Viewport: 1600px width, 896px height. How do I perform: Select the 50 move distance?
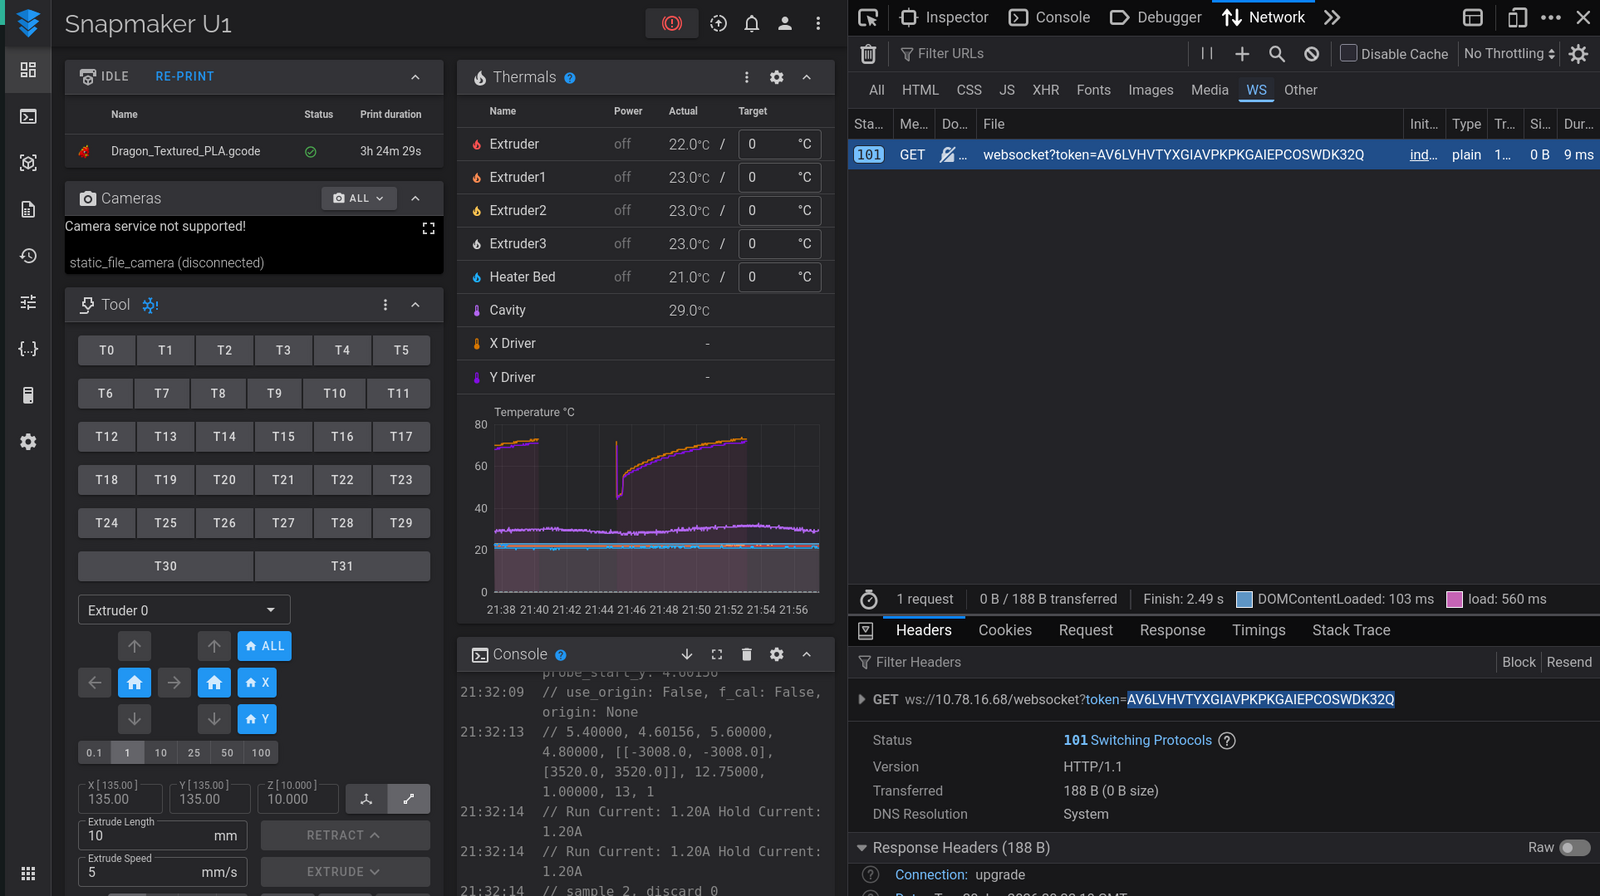(x=227, y=753)
